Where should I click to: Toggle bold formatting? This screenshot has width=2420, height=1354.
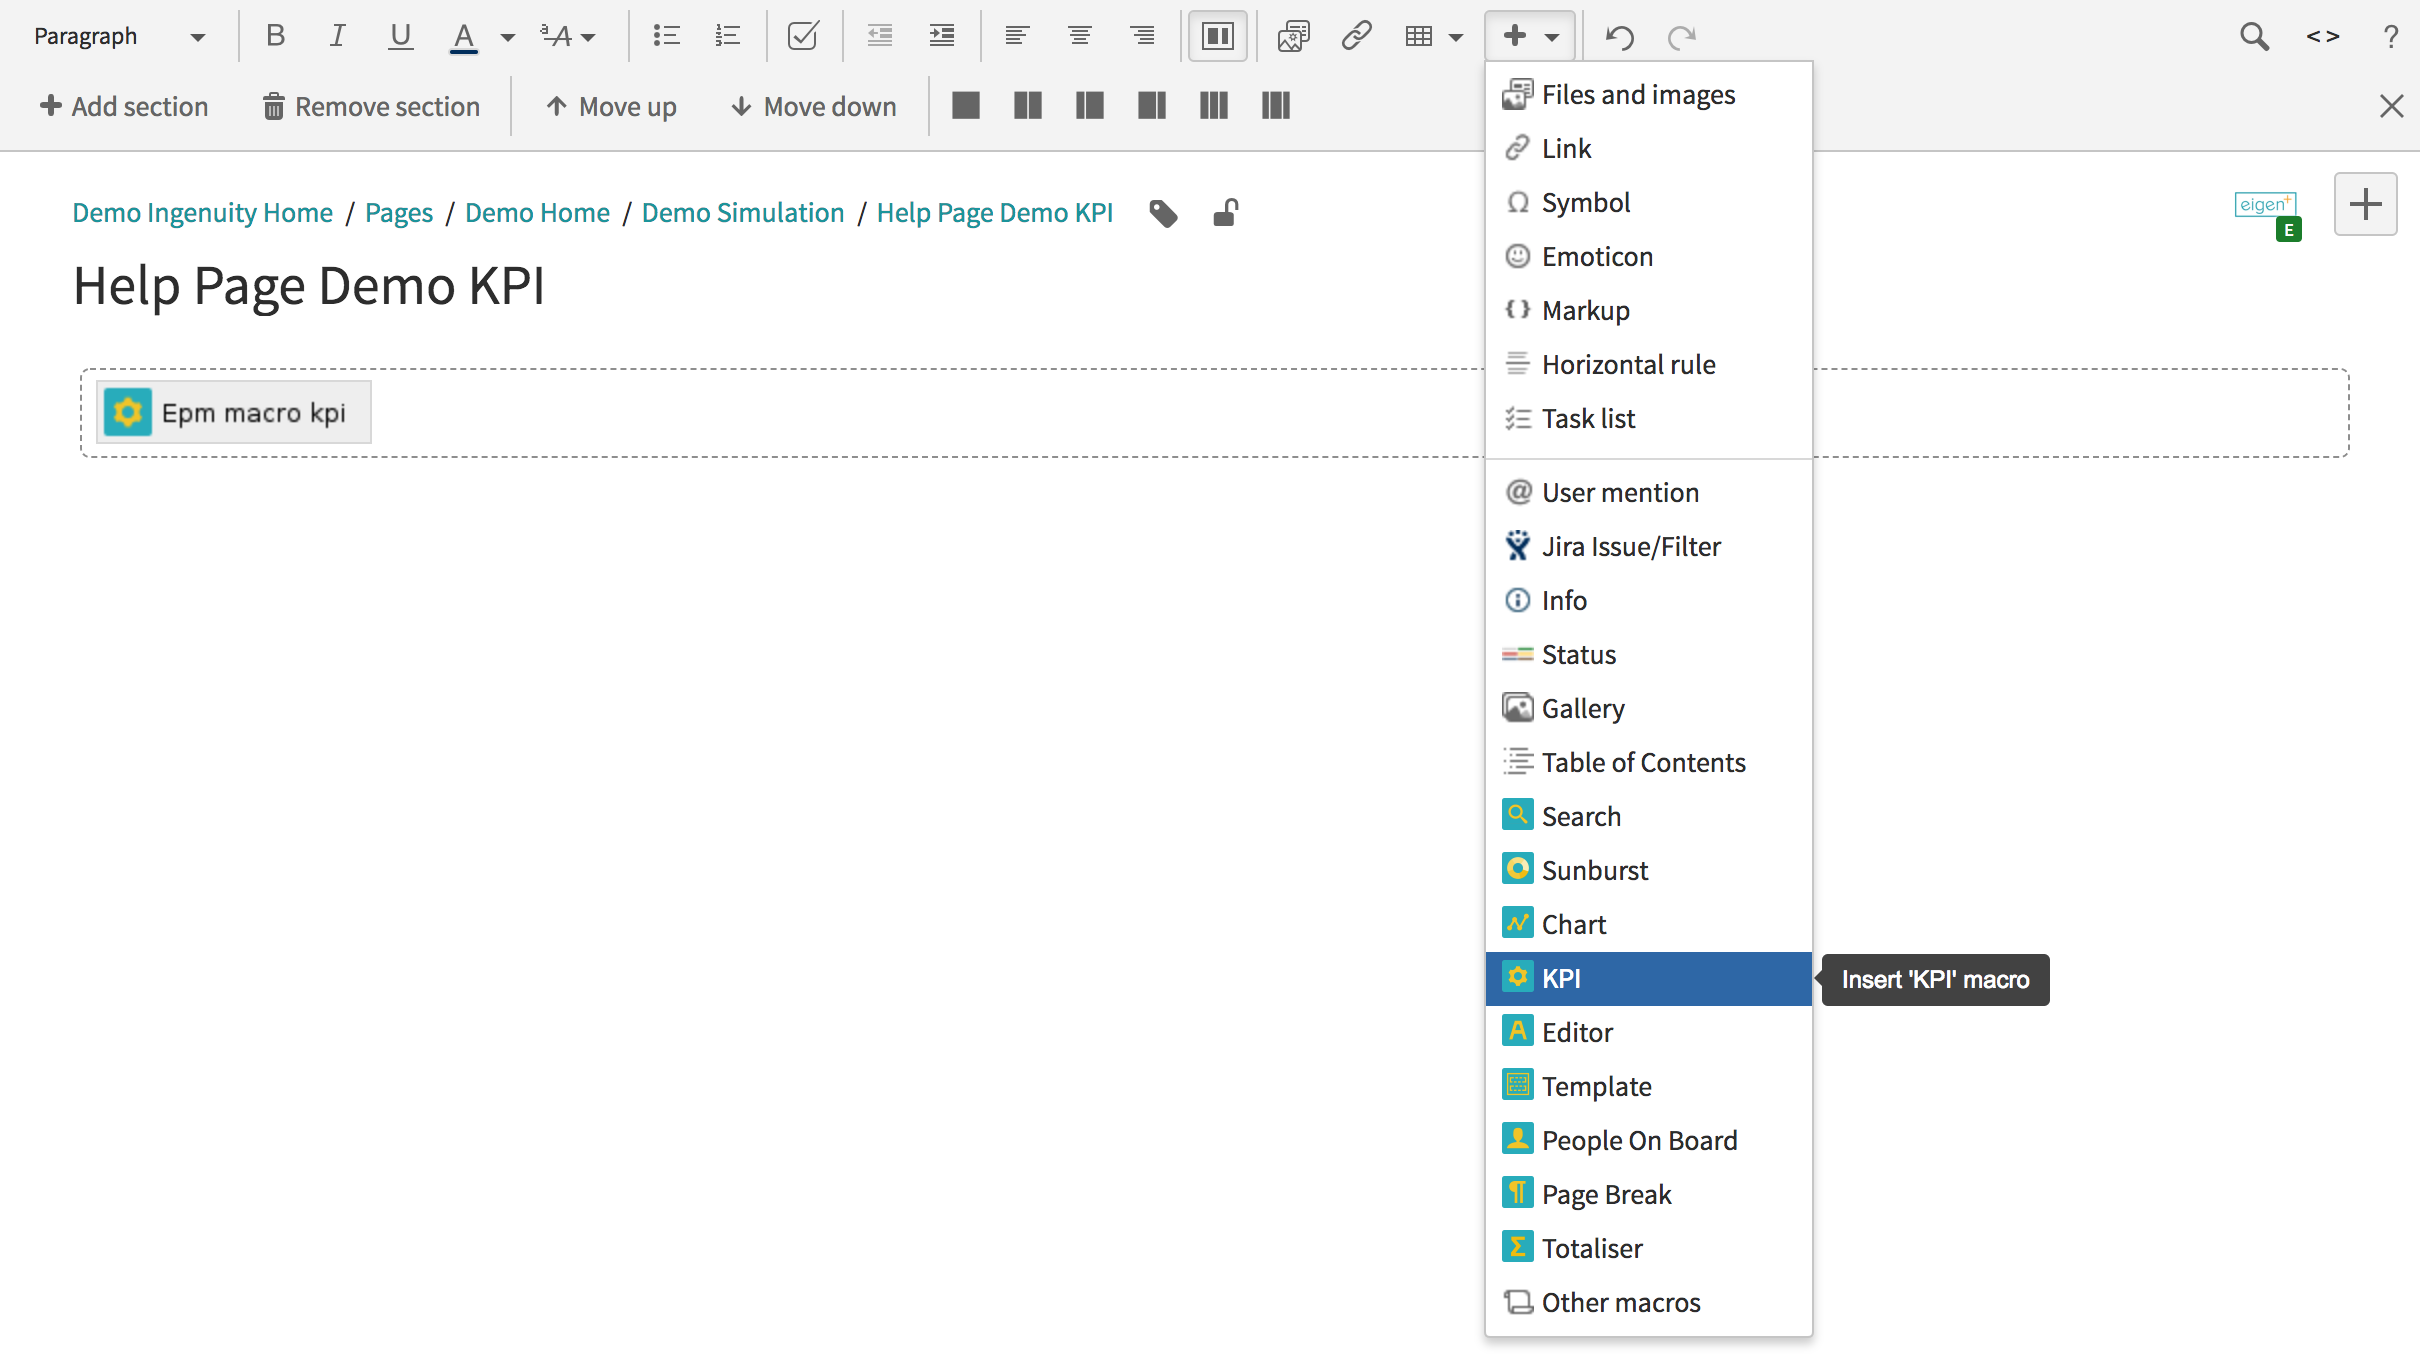[275, 36]
